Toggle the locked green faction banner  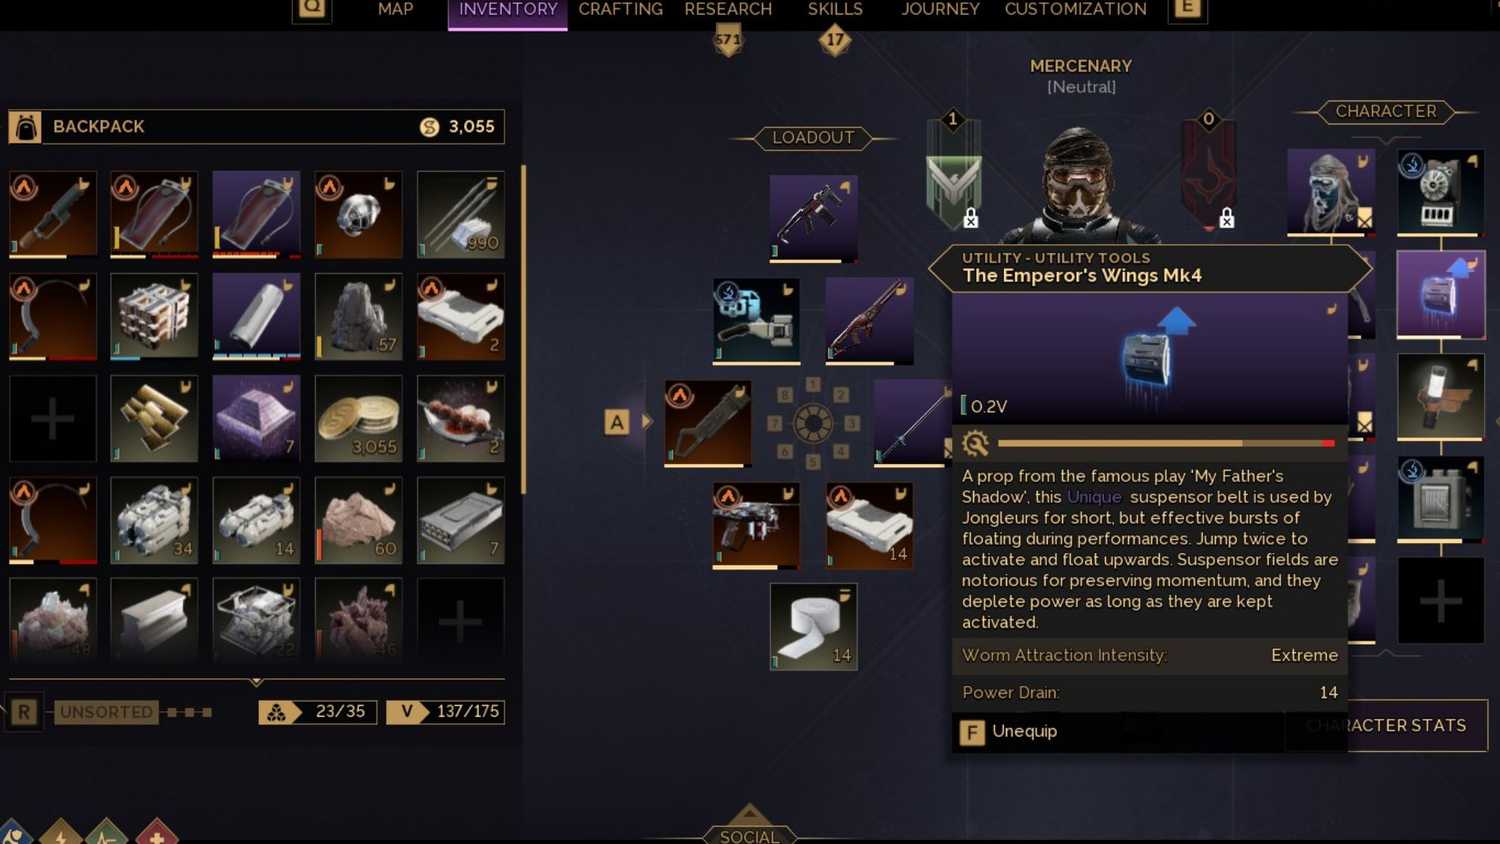click(x=953, y=172)
